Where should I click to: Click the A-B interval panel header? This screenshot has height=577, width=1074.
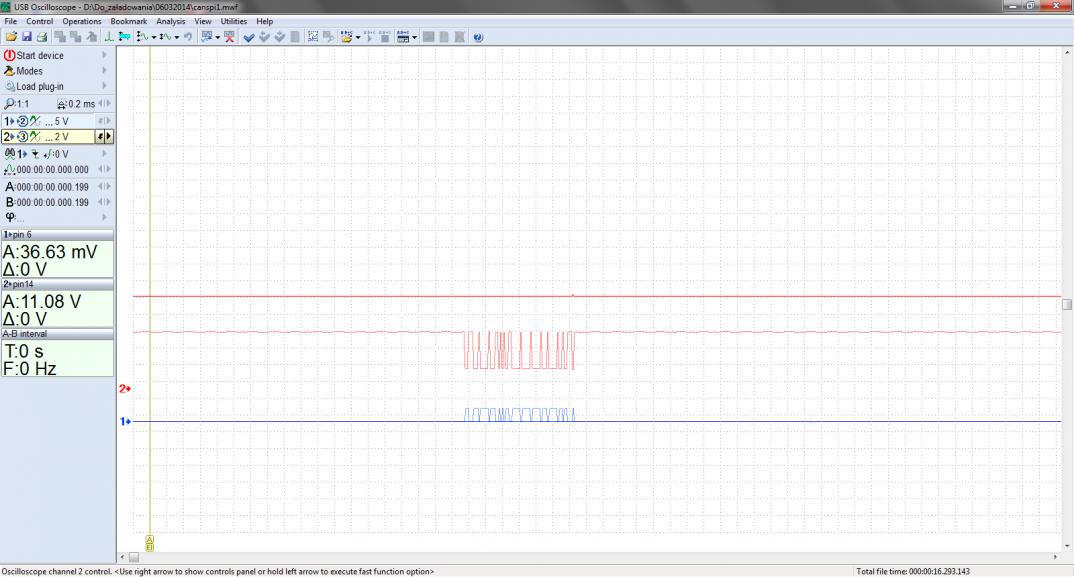[x=58, y=334]
